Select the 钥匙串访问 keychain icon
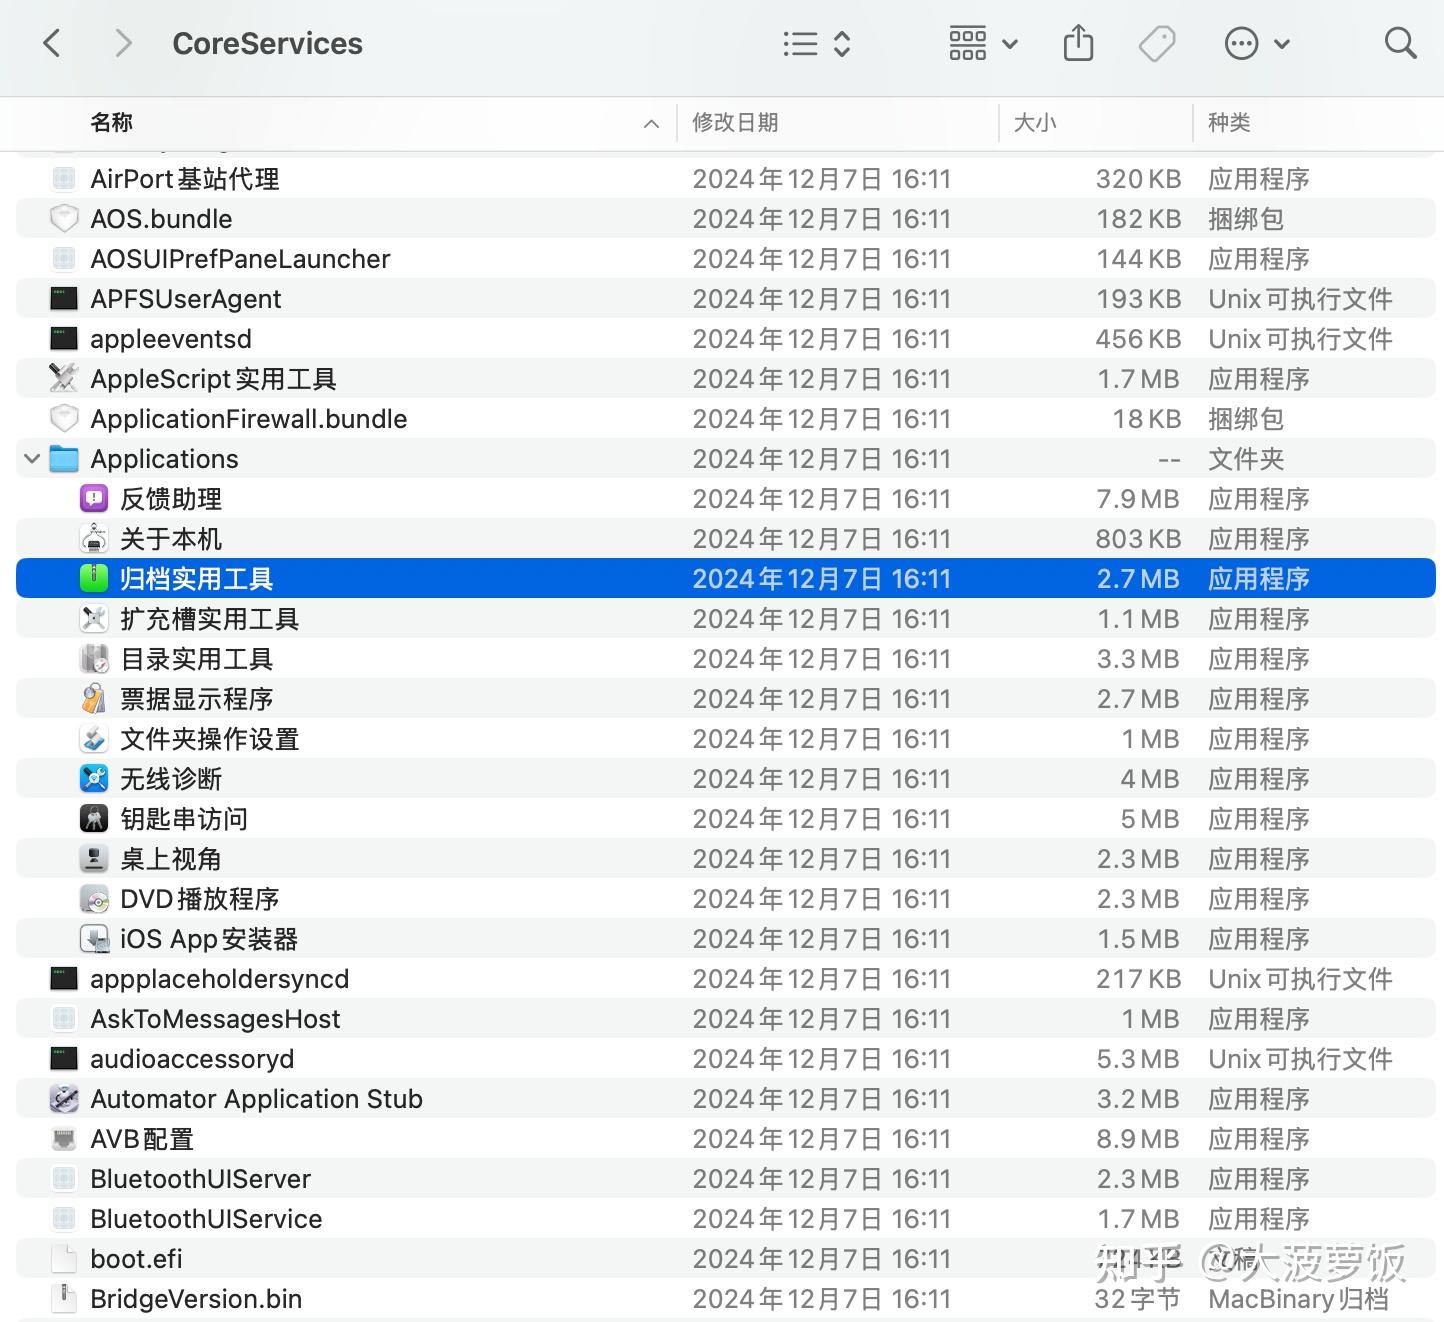Viewport: 1444px width, 1322px height. point(94,818)
